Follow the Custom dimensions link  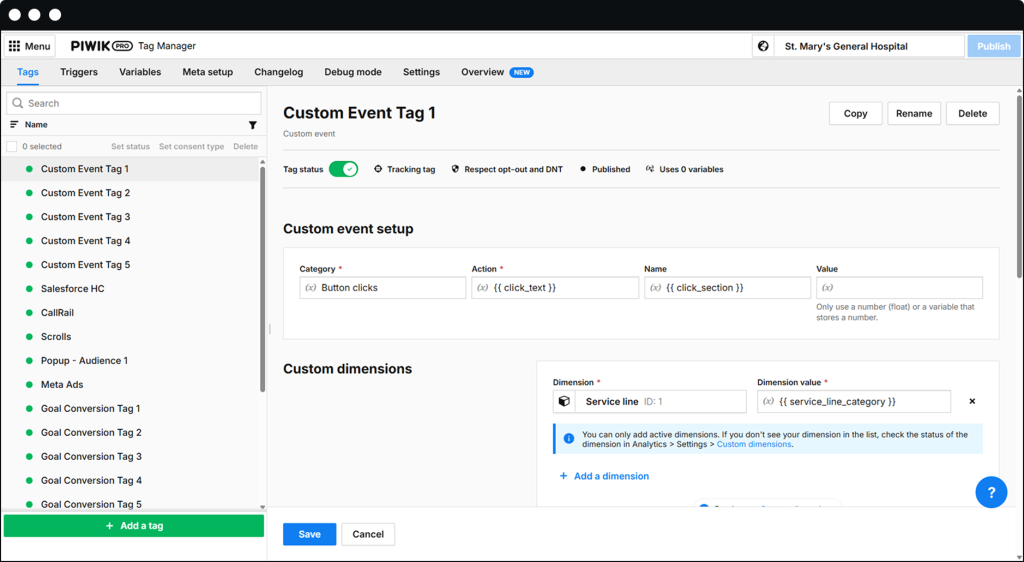753,444
